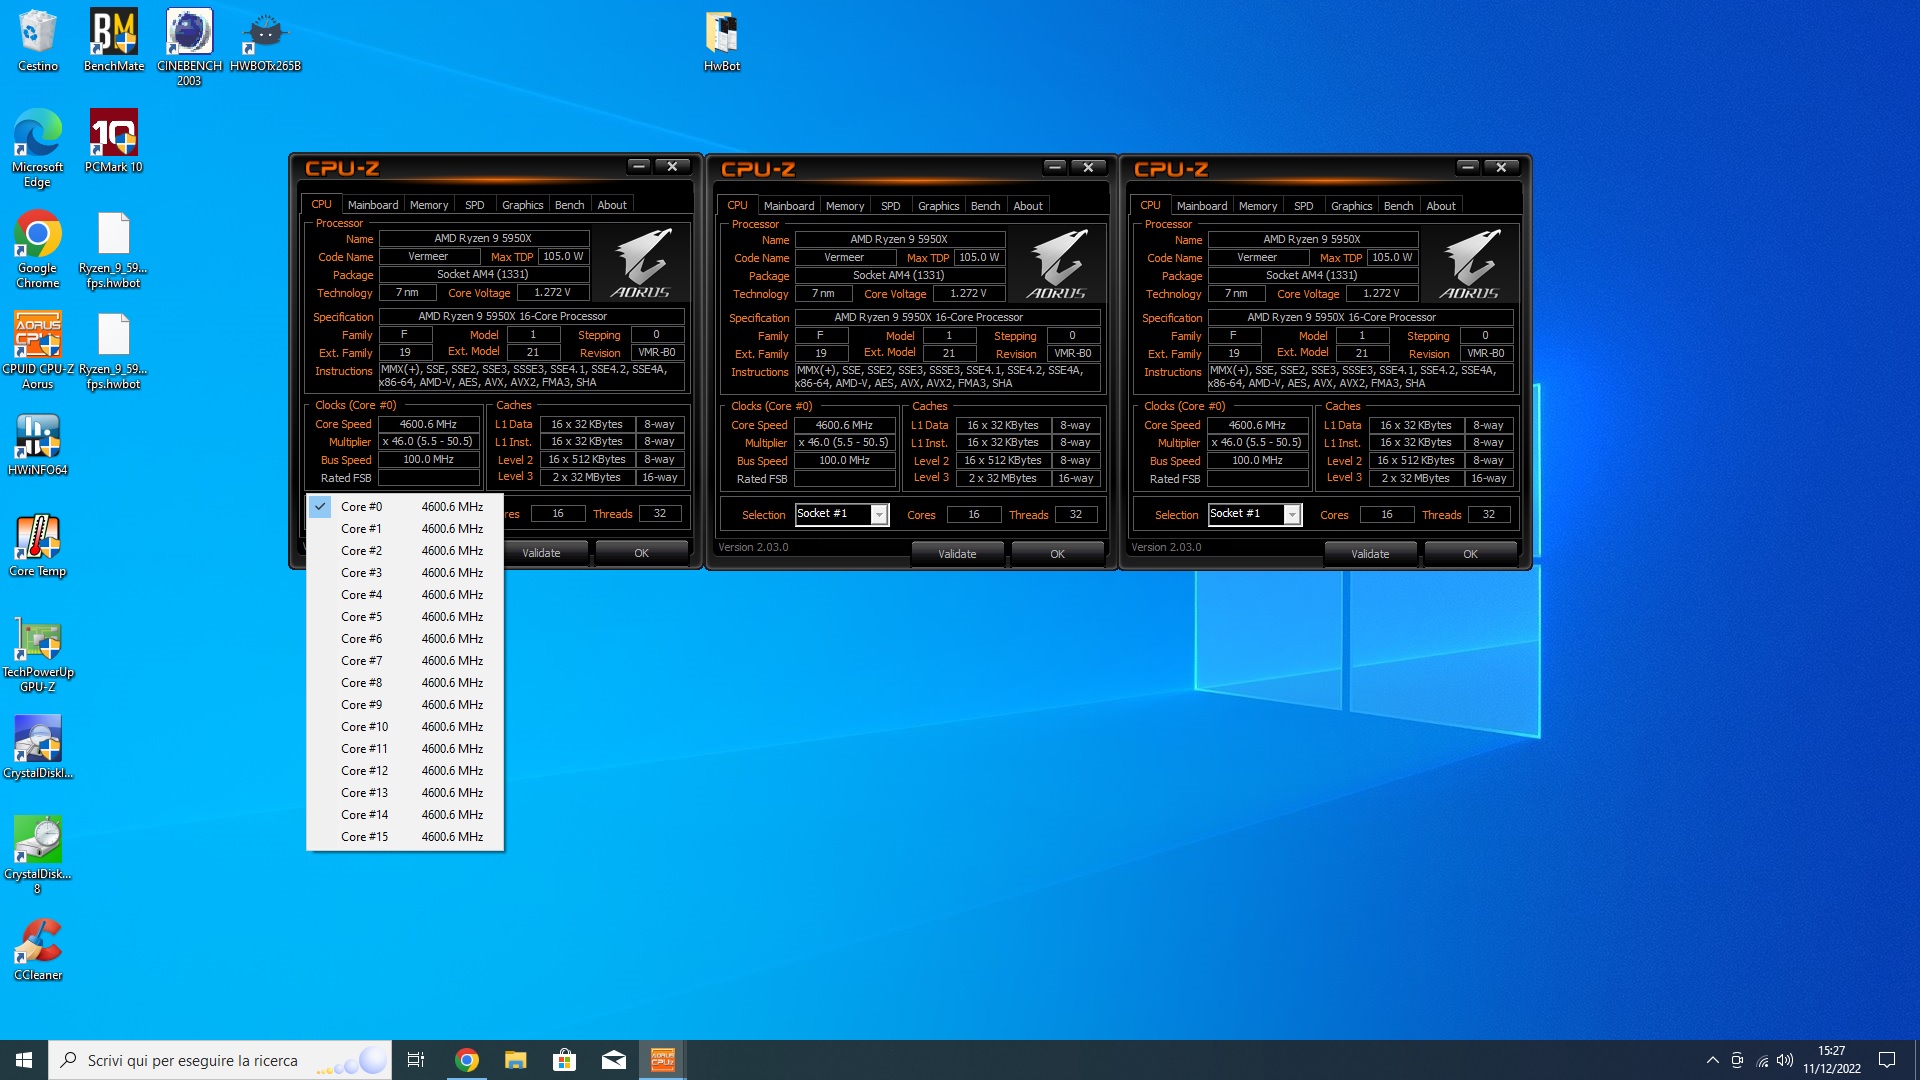Pick Core #8 from the core list
Screen dimensions: 1920x1080
405,683
